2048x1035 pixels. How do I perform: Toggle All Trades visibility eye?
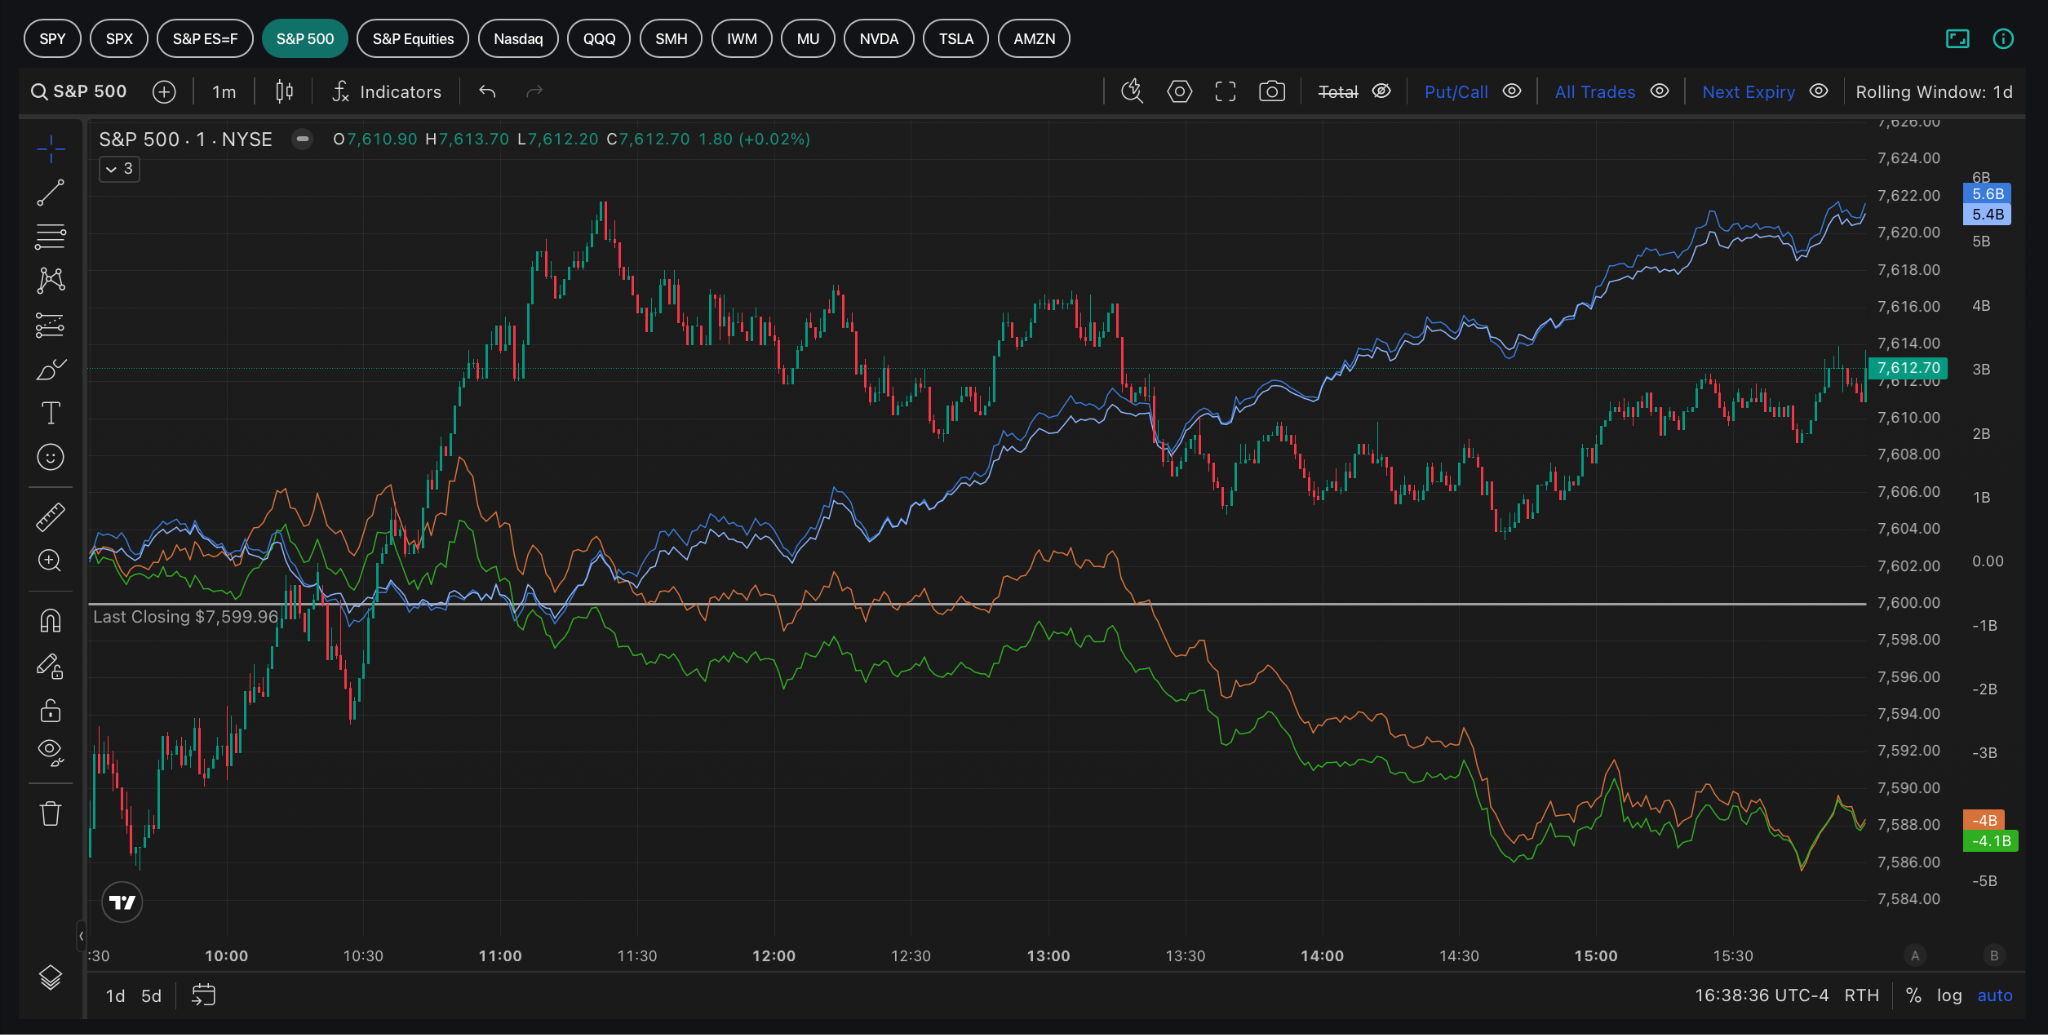pyautogui.click(x=1659, y=91)
